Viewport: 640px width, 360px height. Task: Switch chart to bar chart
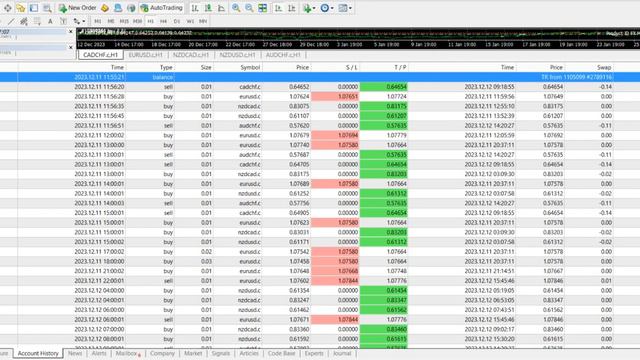pyautogui.click(x=195, y=8)
